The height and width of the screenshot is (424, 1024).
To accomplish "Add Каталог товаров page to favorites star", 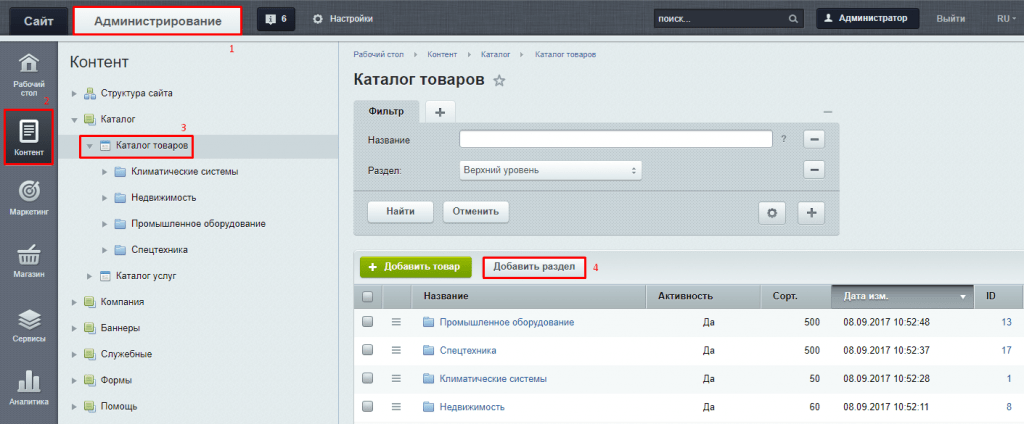I will [x=500, y=80].
